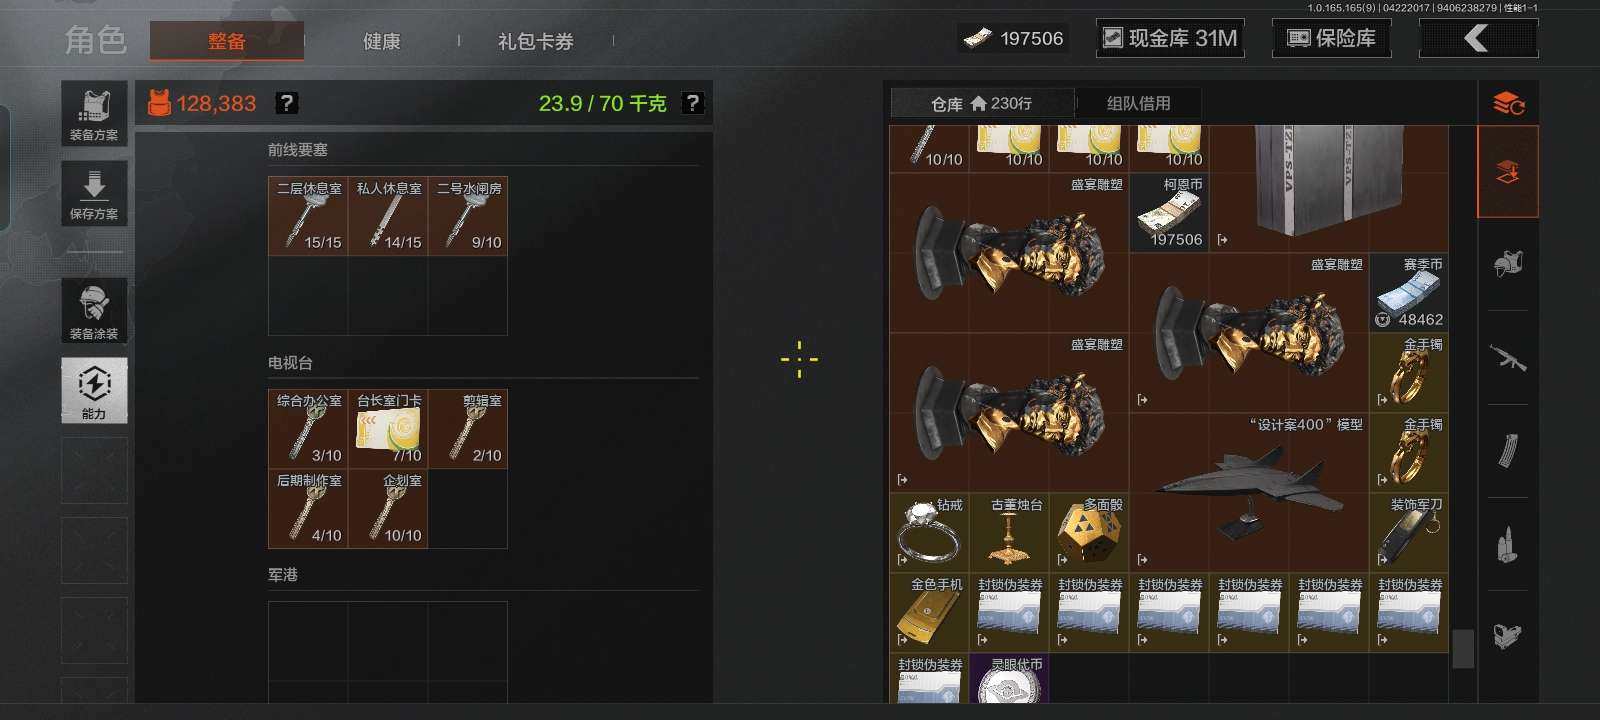The width and height of the screenshot is (1600, 720).
Task: Select the 钻戒 diamond ring item
Action: 929,533
